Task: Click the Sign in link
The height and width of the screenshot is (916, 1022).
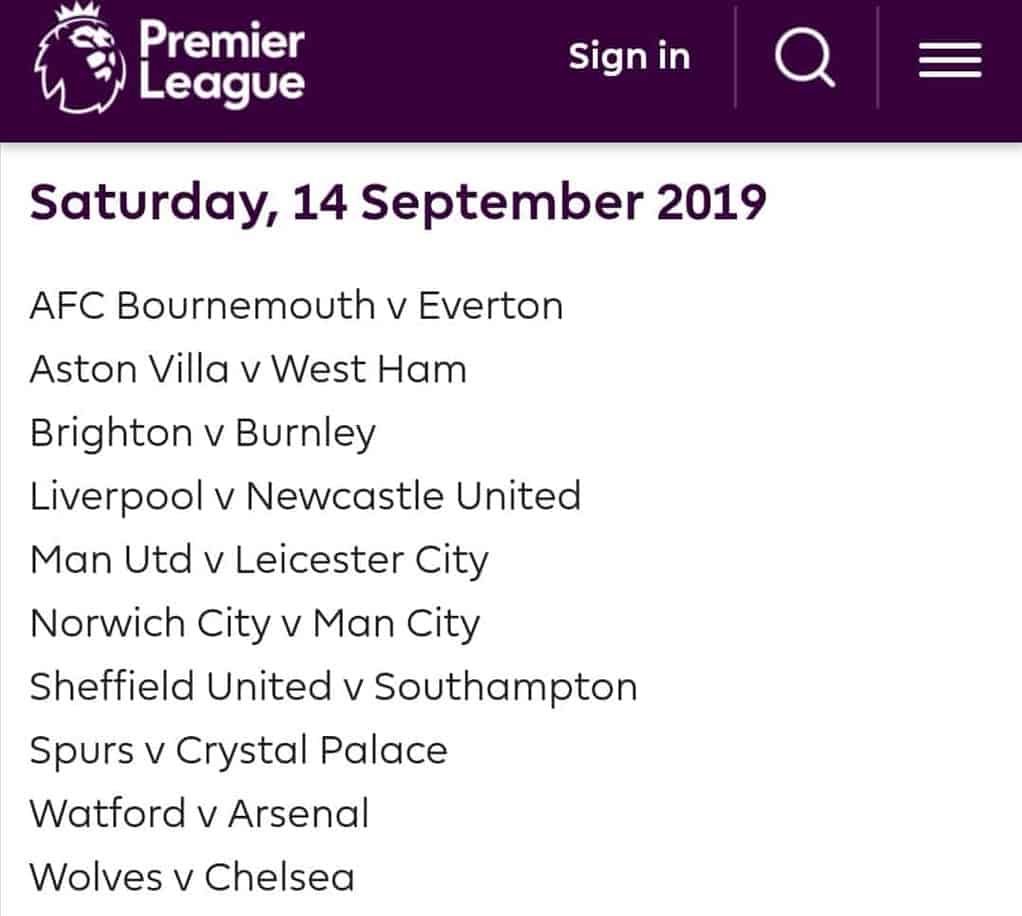Action: click(x=629, y=56)
